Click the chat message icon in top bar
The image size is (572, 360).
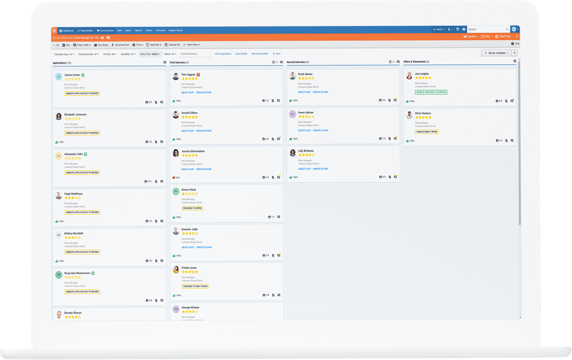[x=464, y=30]
